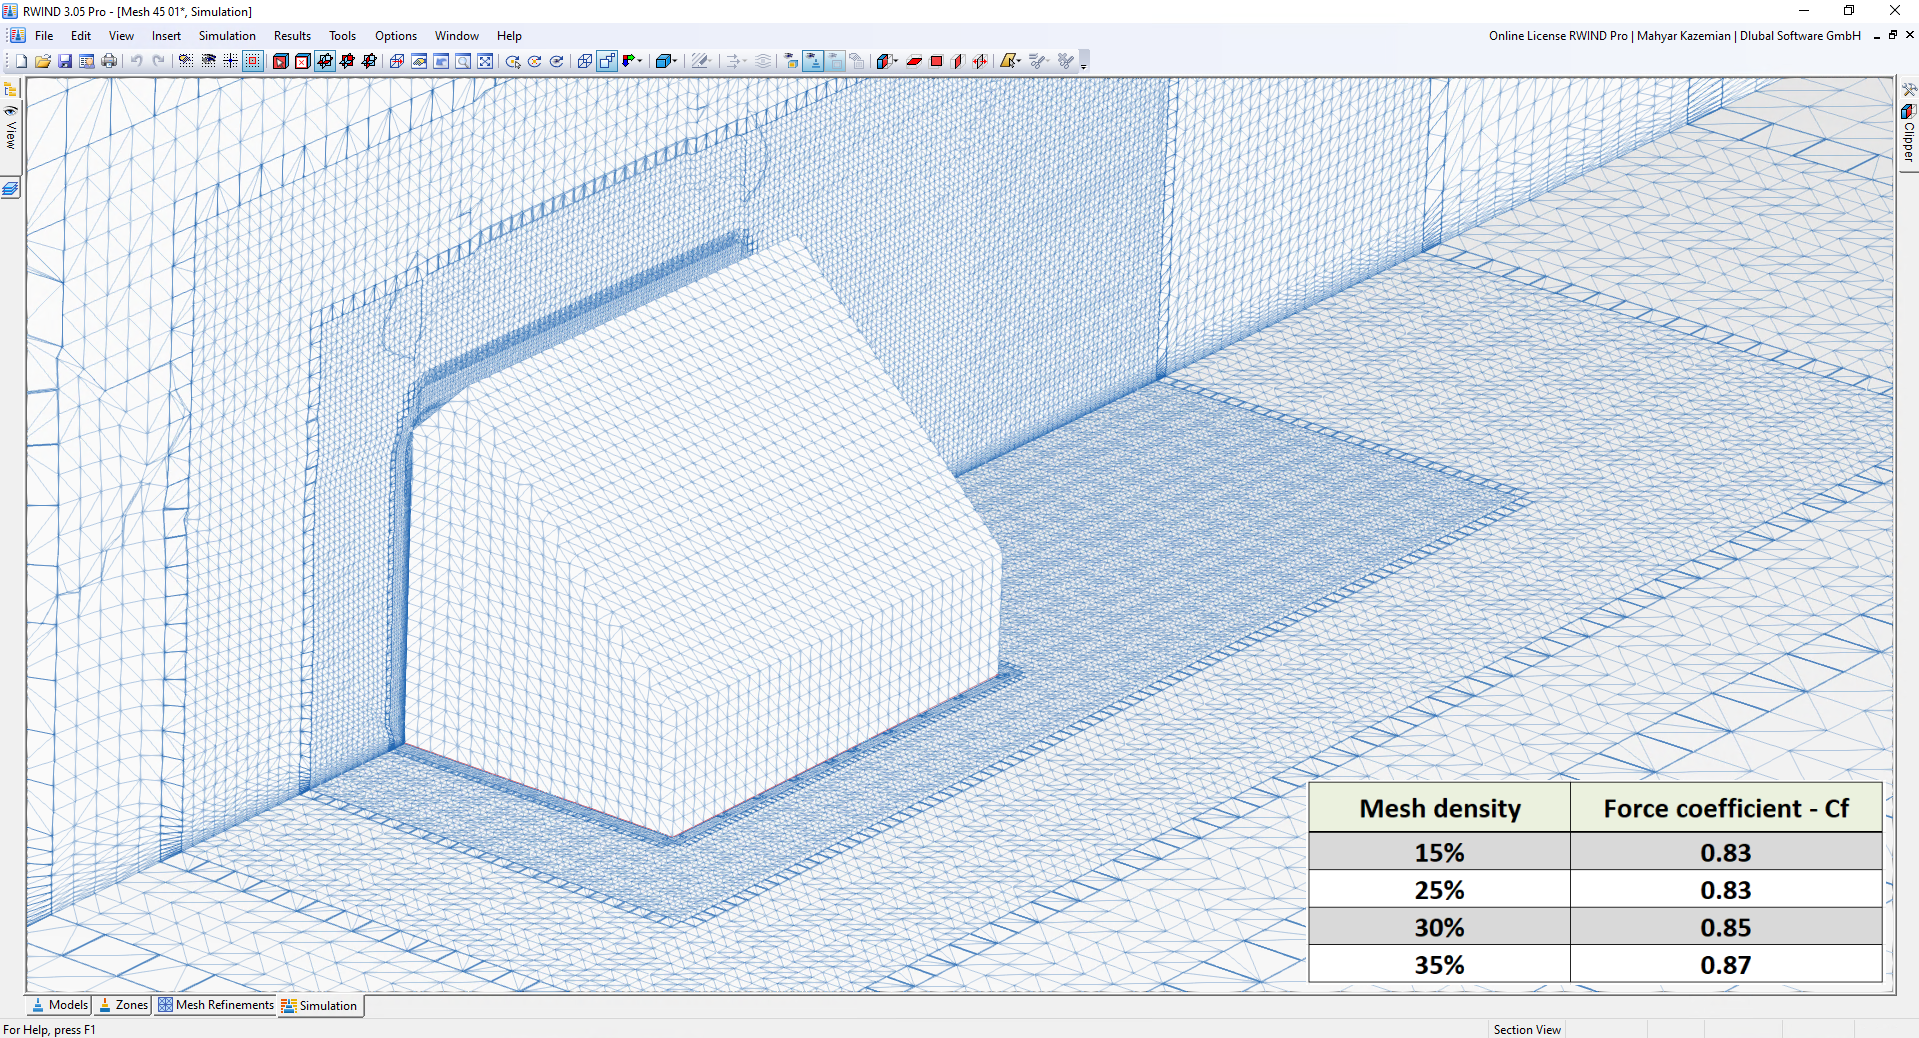
Task: Open the Simulation menu
Action: pyautogui.click(x=227, y=35)
